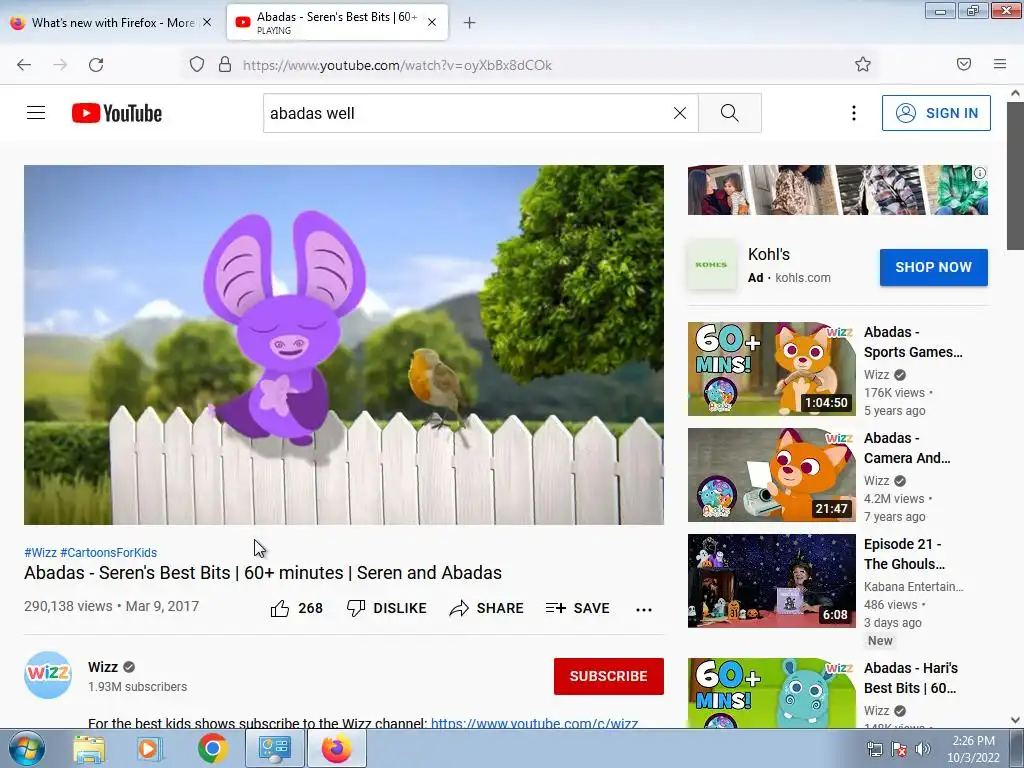Click Abadas - Hari's Best Bits title
1024x768 pixels.
(x=911, y=678)
